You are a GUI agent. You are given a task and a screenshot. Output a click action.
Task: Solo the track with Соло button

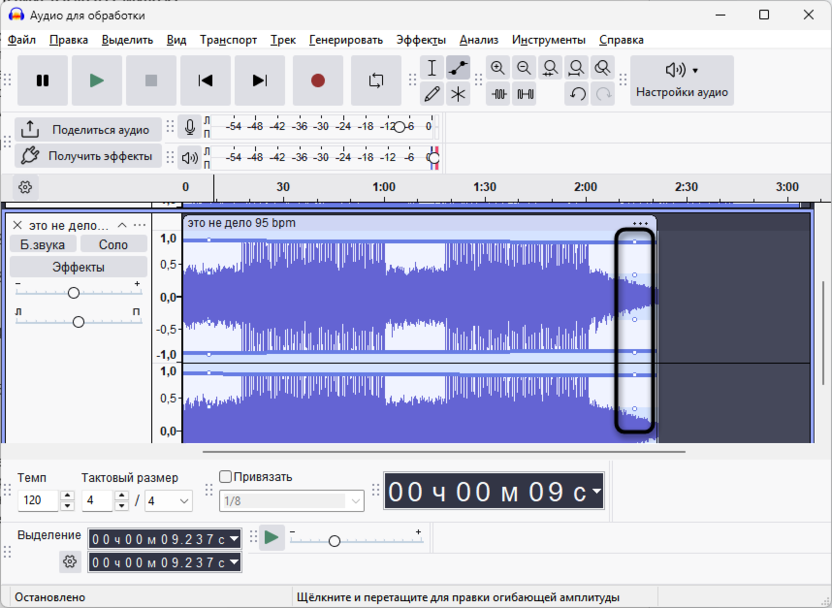pyautogui.click(x=113, y=244)
